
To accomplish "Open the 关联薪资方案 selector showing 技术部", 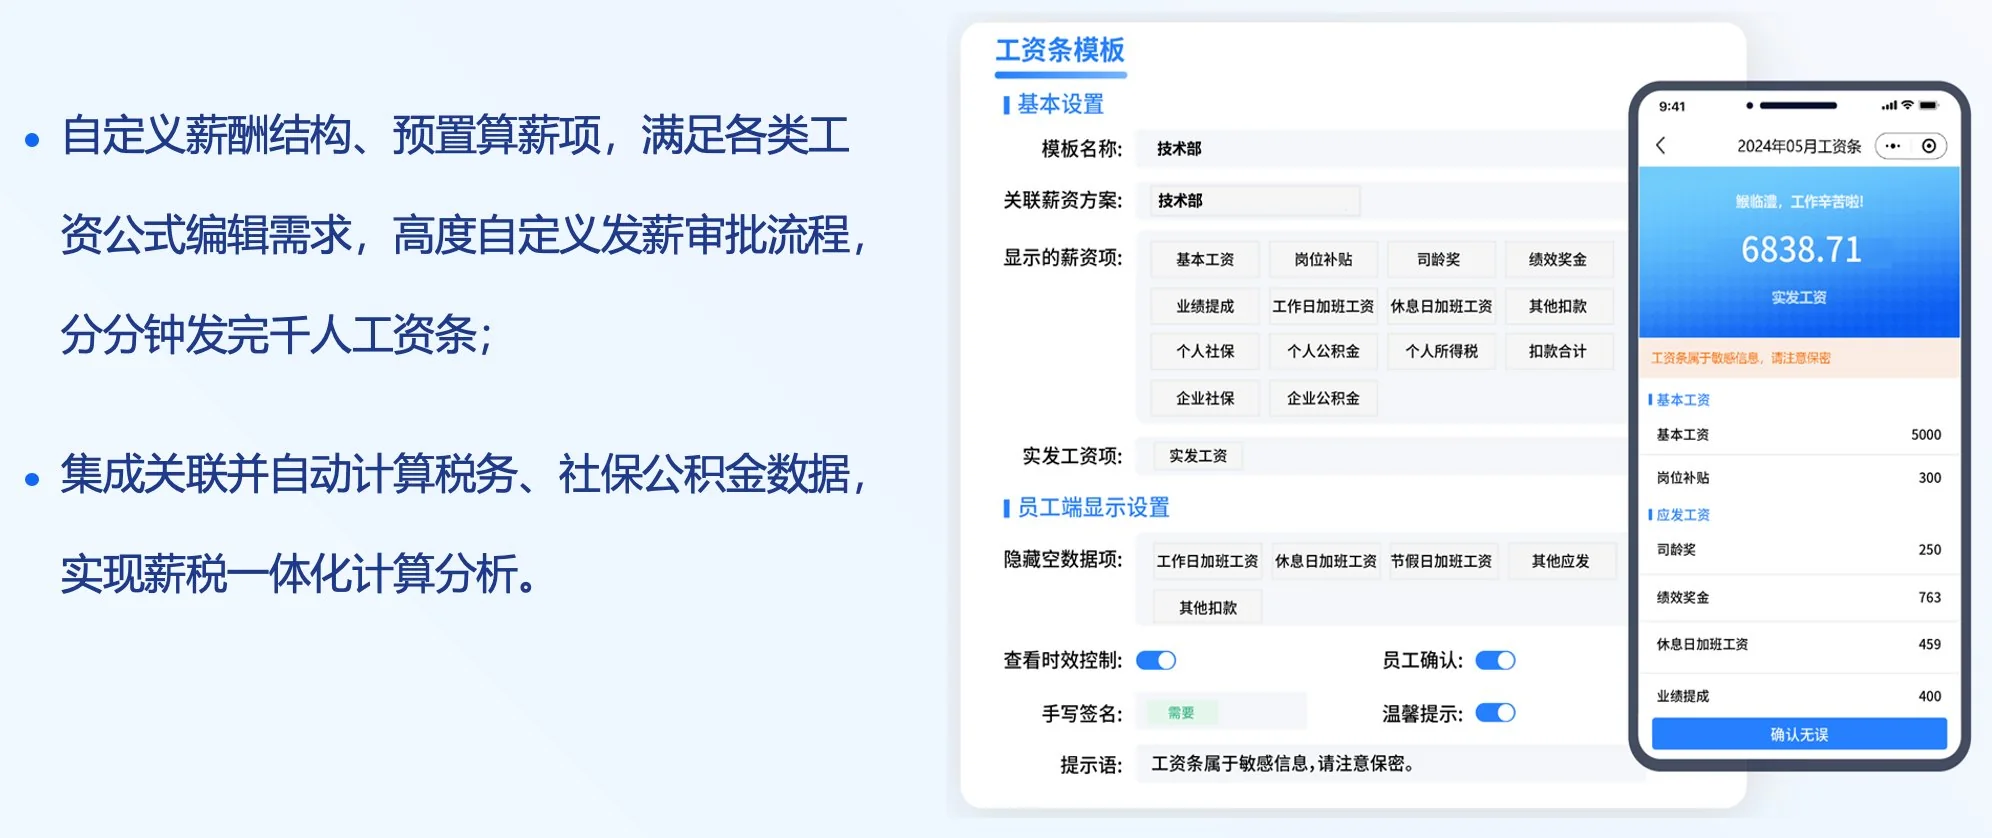I will [1254, 200].
